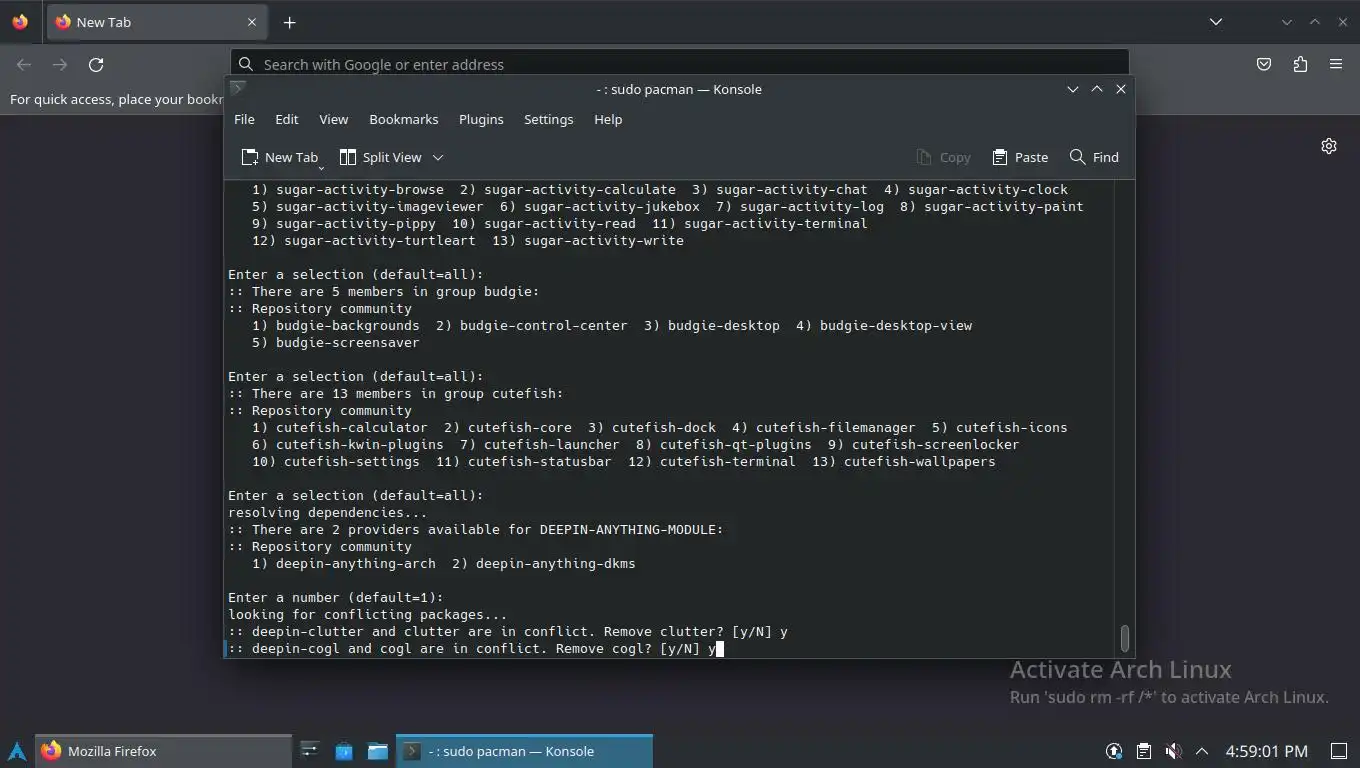Click Konsole window menu icon in titlebar
The height and width of the screenshot is (768, 1360).
tap(237, 89)
